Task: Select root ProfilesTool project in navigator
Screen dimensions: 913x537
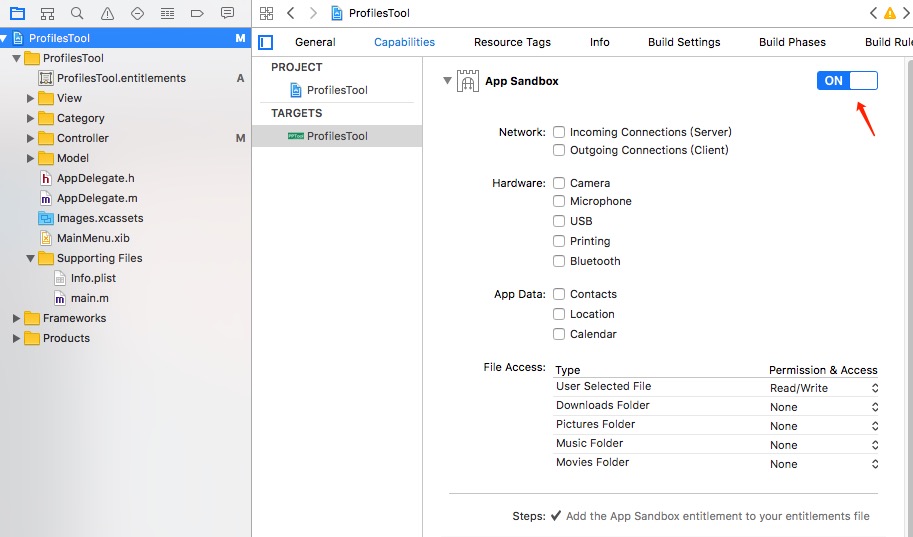Action: [x=125, y=38]
